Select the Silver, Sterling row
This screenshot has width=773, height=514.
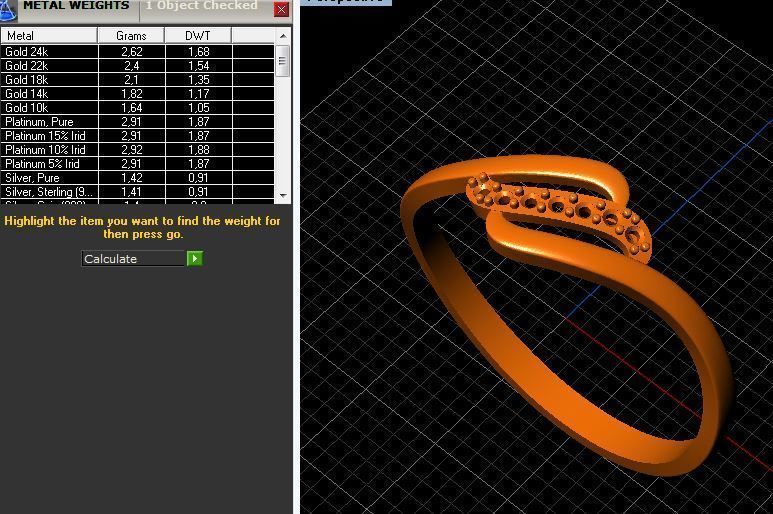tap(138, 192)
